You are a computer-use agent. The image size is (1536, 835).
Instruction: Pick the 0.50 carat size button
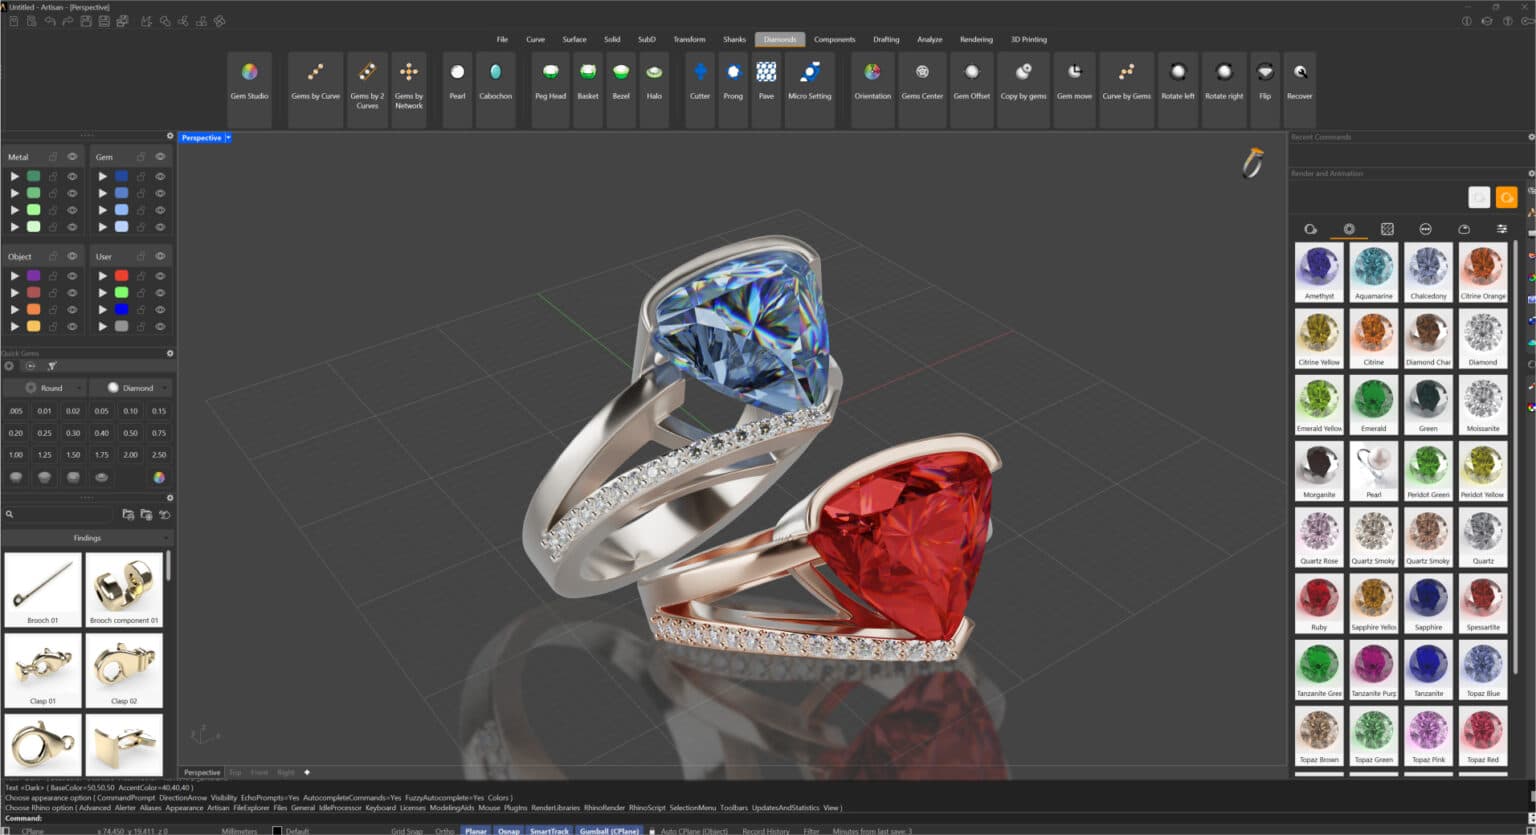(x=130, y=433)
